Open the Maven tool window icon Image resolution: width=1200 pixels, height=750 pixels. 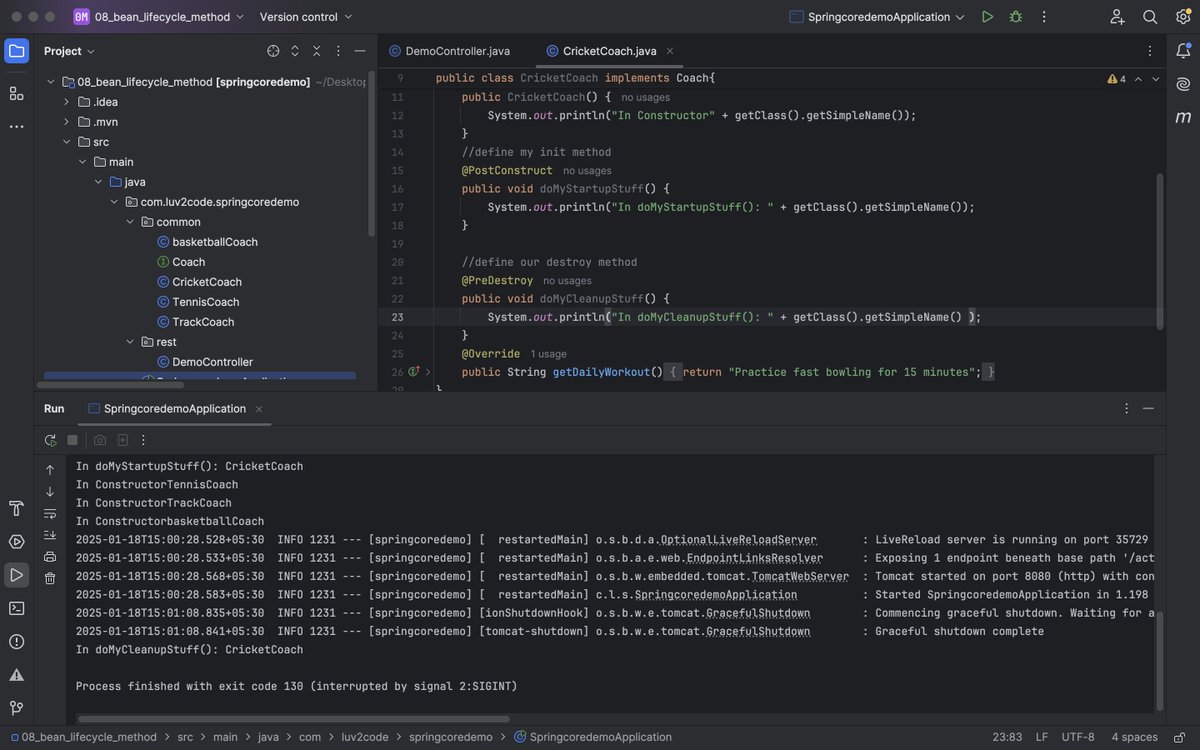click(x=1183, y=118)
